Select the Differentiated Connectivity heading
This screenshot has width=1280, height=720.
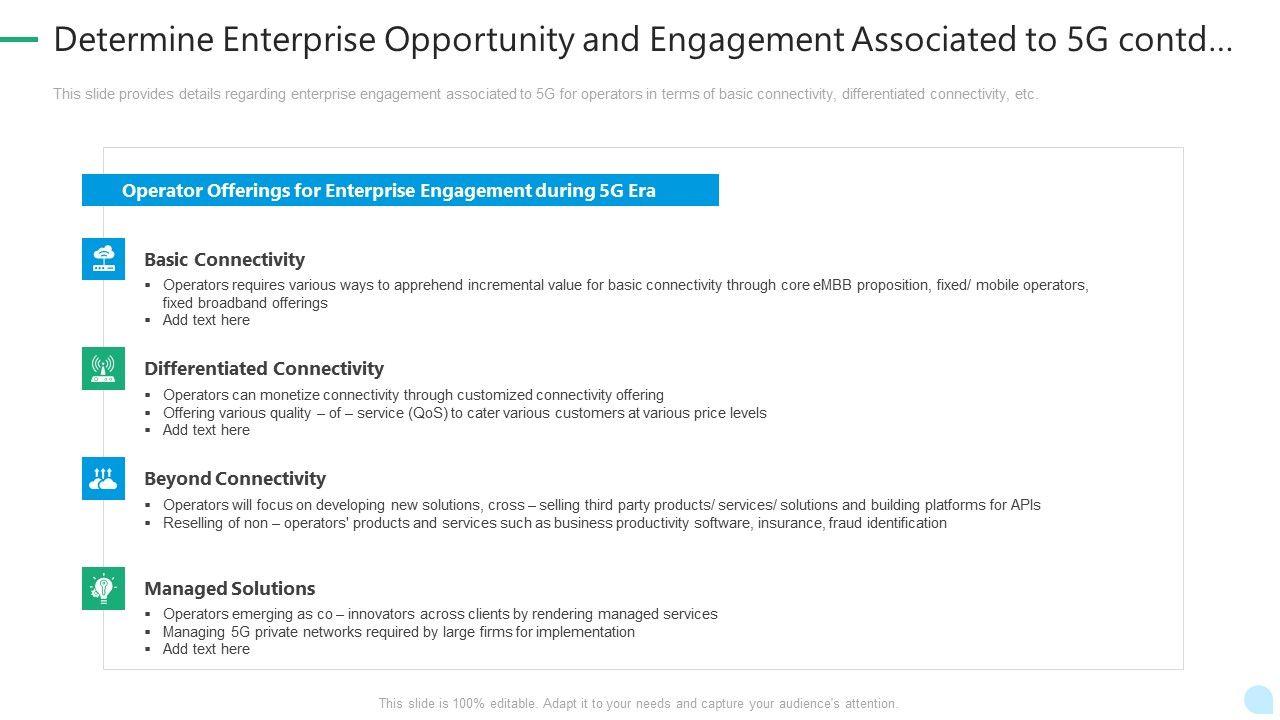pyautogui.click(x=264, y=368)
